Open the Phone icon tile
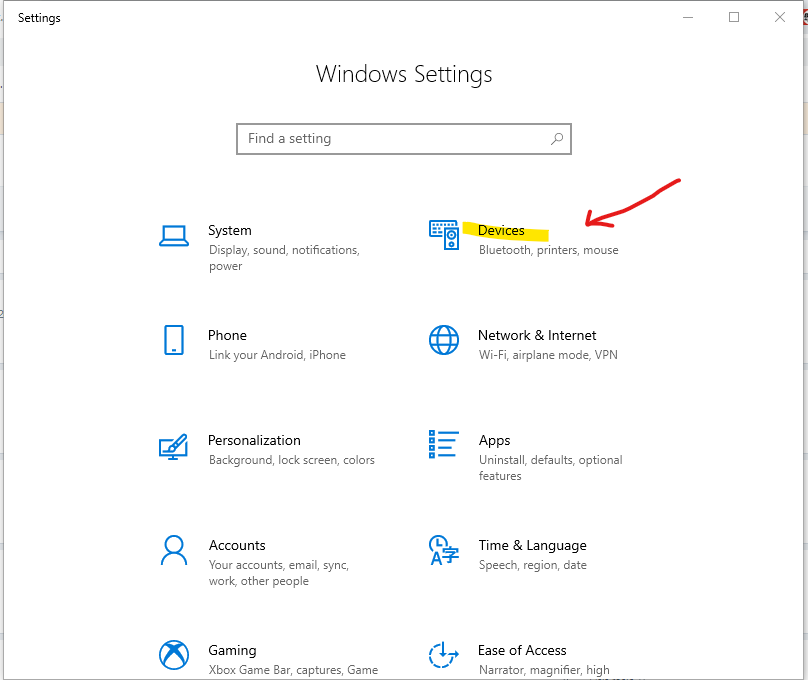The height and width of the screenshot is (680, 808). pyautogui.click(x=174, y=340)
